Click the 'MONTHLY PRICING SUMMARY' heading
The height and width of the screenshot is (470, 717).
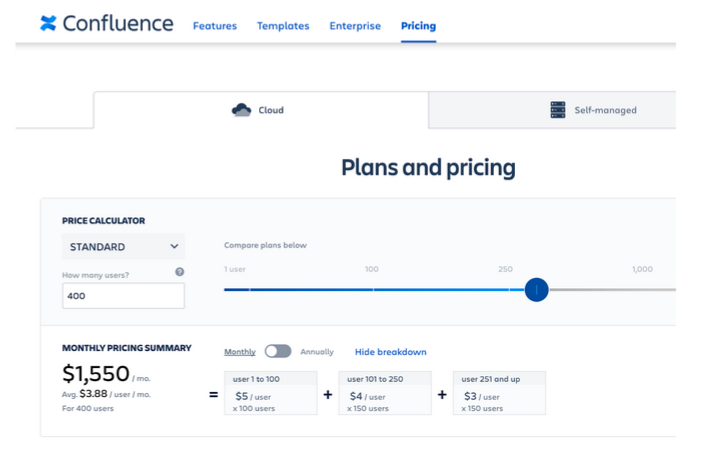(x=127, y=348)
